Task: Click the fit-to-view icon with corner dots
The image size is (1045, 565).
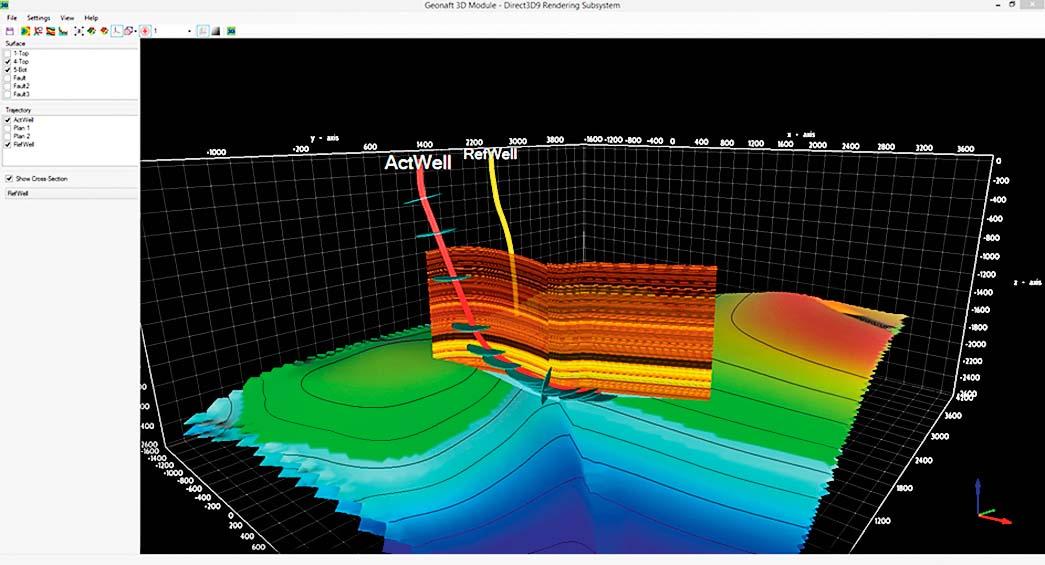Action: point(79,31)
